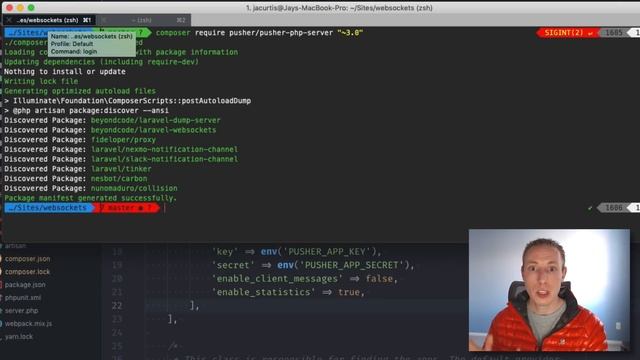Click the ComposerScripts::postAutoloadDump line
Viewport: 640px width, 360px height.
coord(127,101)
